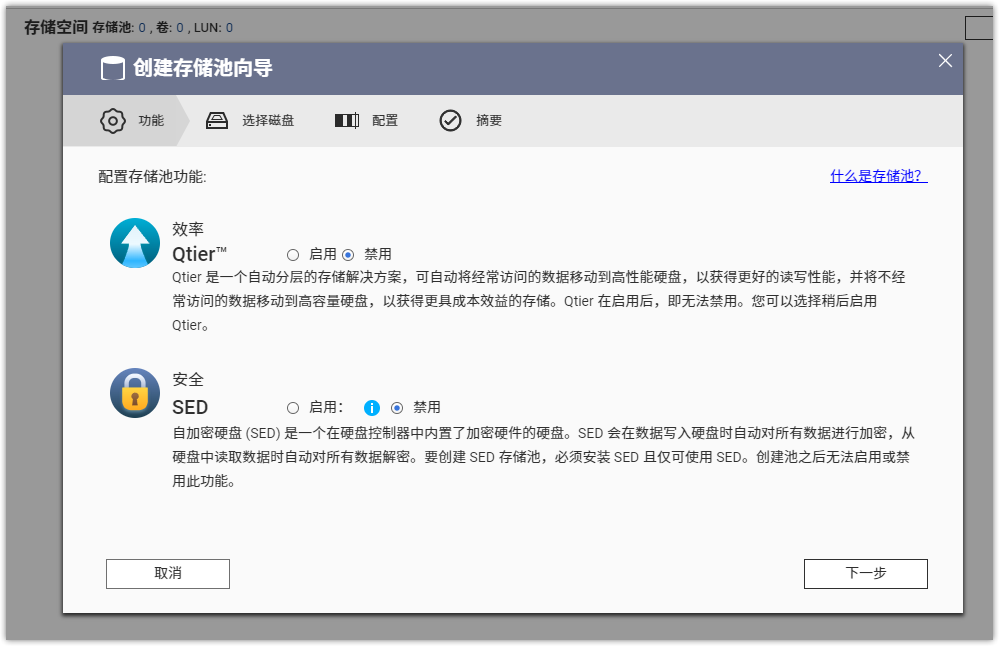The image size is (999, 646).
Task: Enable SED with the 启用 radio button
Action: coord(293,408)
